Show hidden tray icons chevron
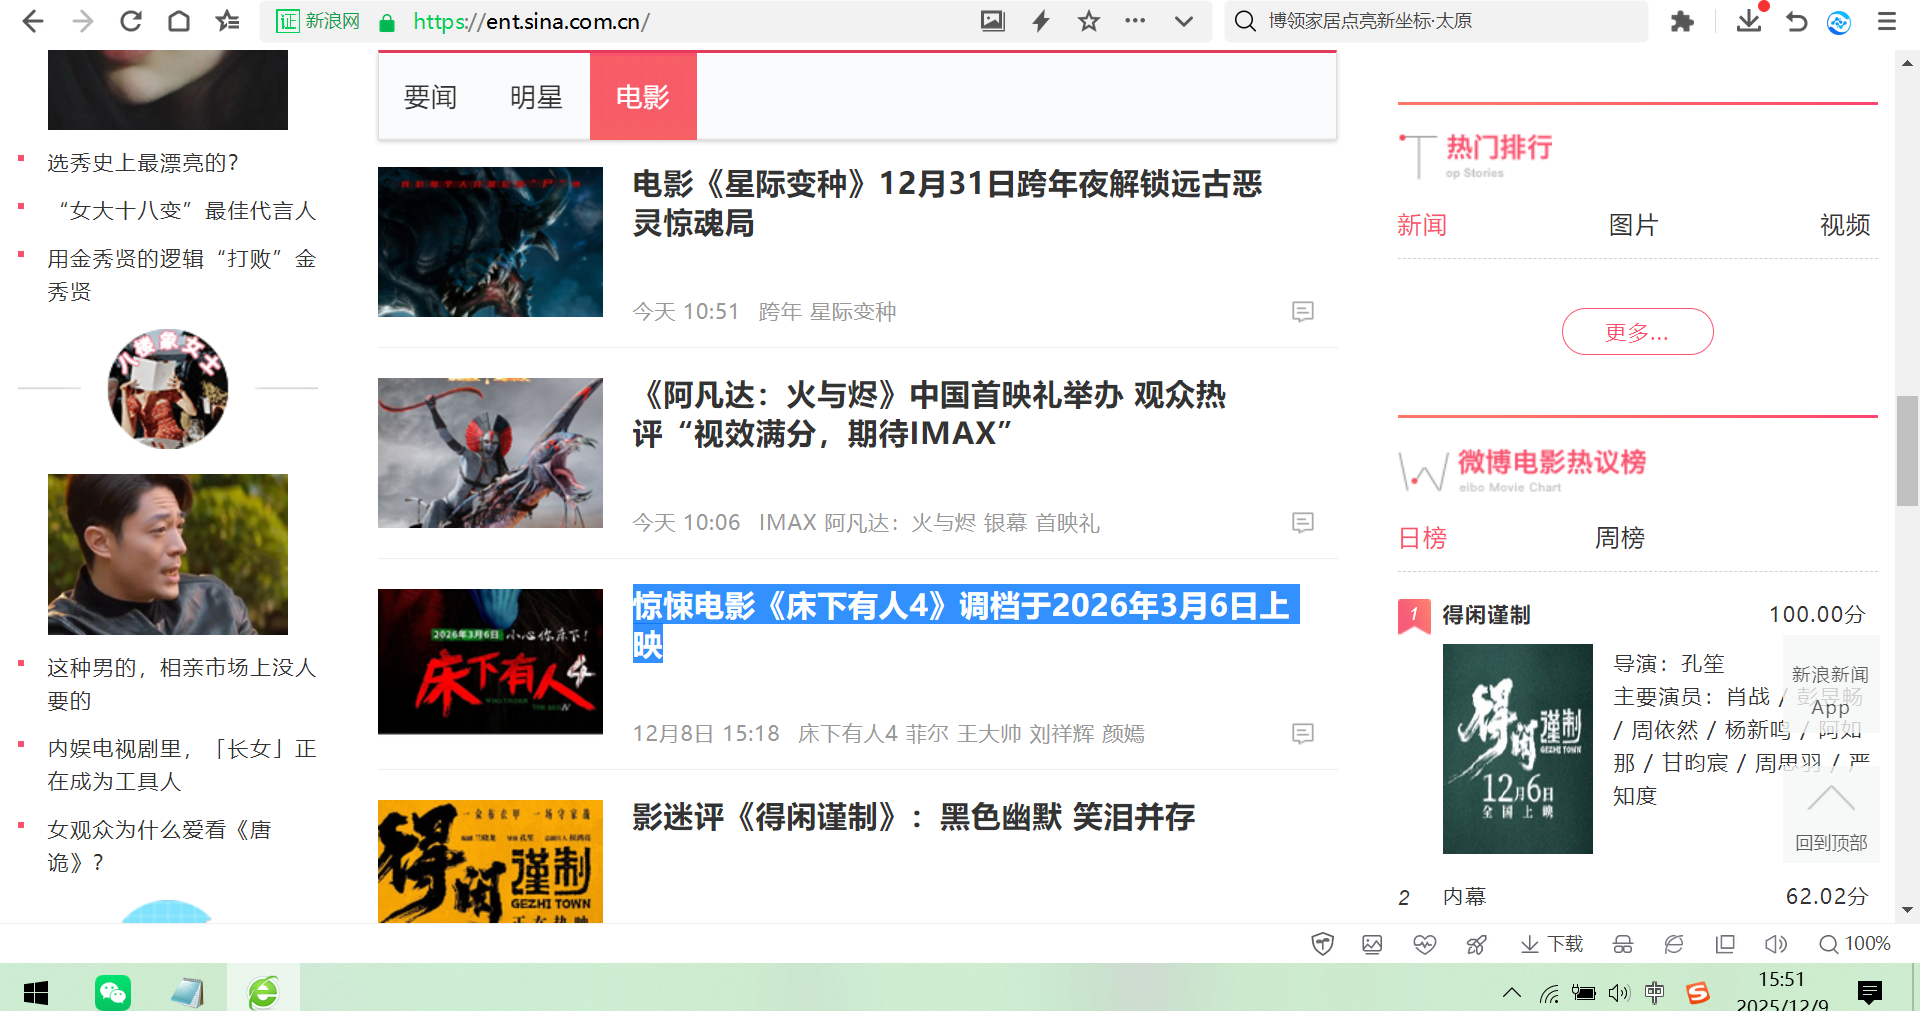1920x1011 pixels. point(1512,993)
